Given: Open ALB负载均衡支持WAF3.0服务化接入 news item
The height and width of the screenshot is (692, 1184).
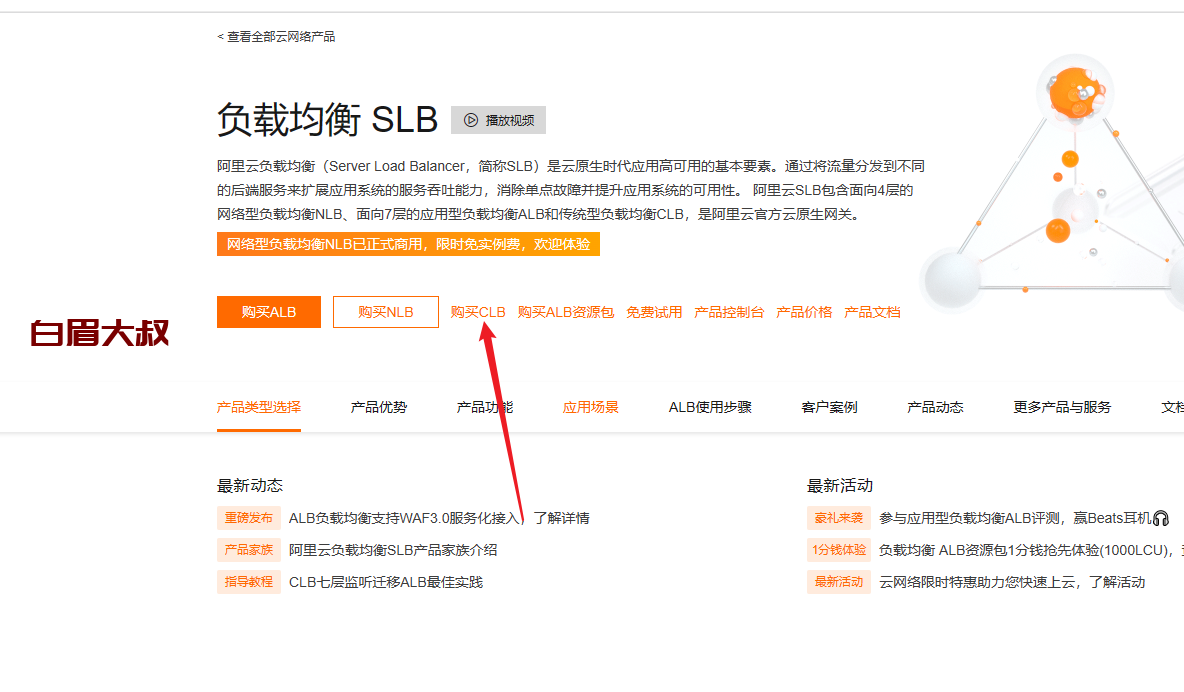Looking at the screenshot, I should point(439,518).
